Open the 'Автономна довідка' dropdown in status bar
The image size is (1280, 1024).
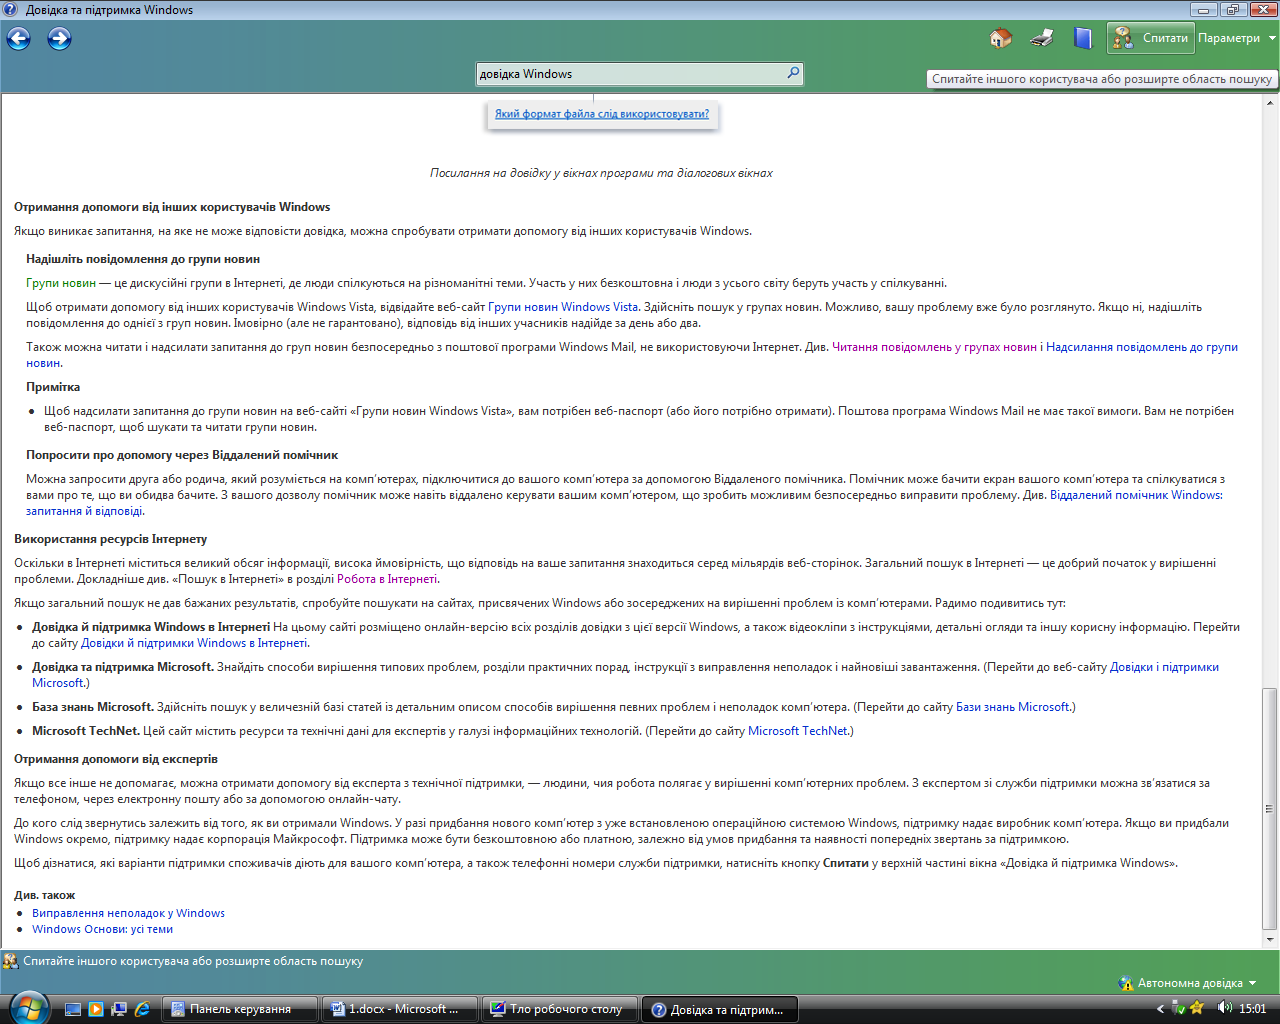point(1196,983)
